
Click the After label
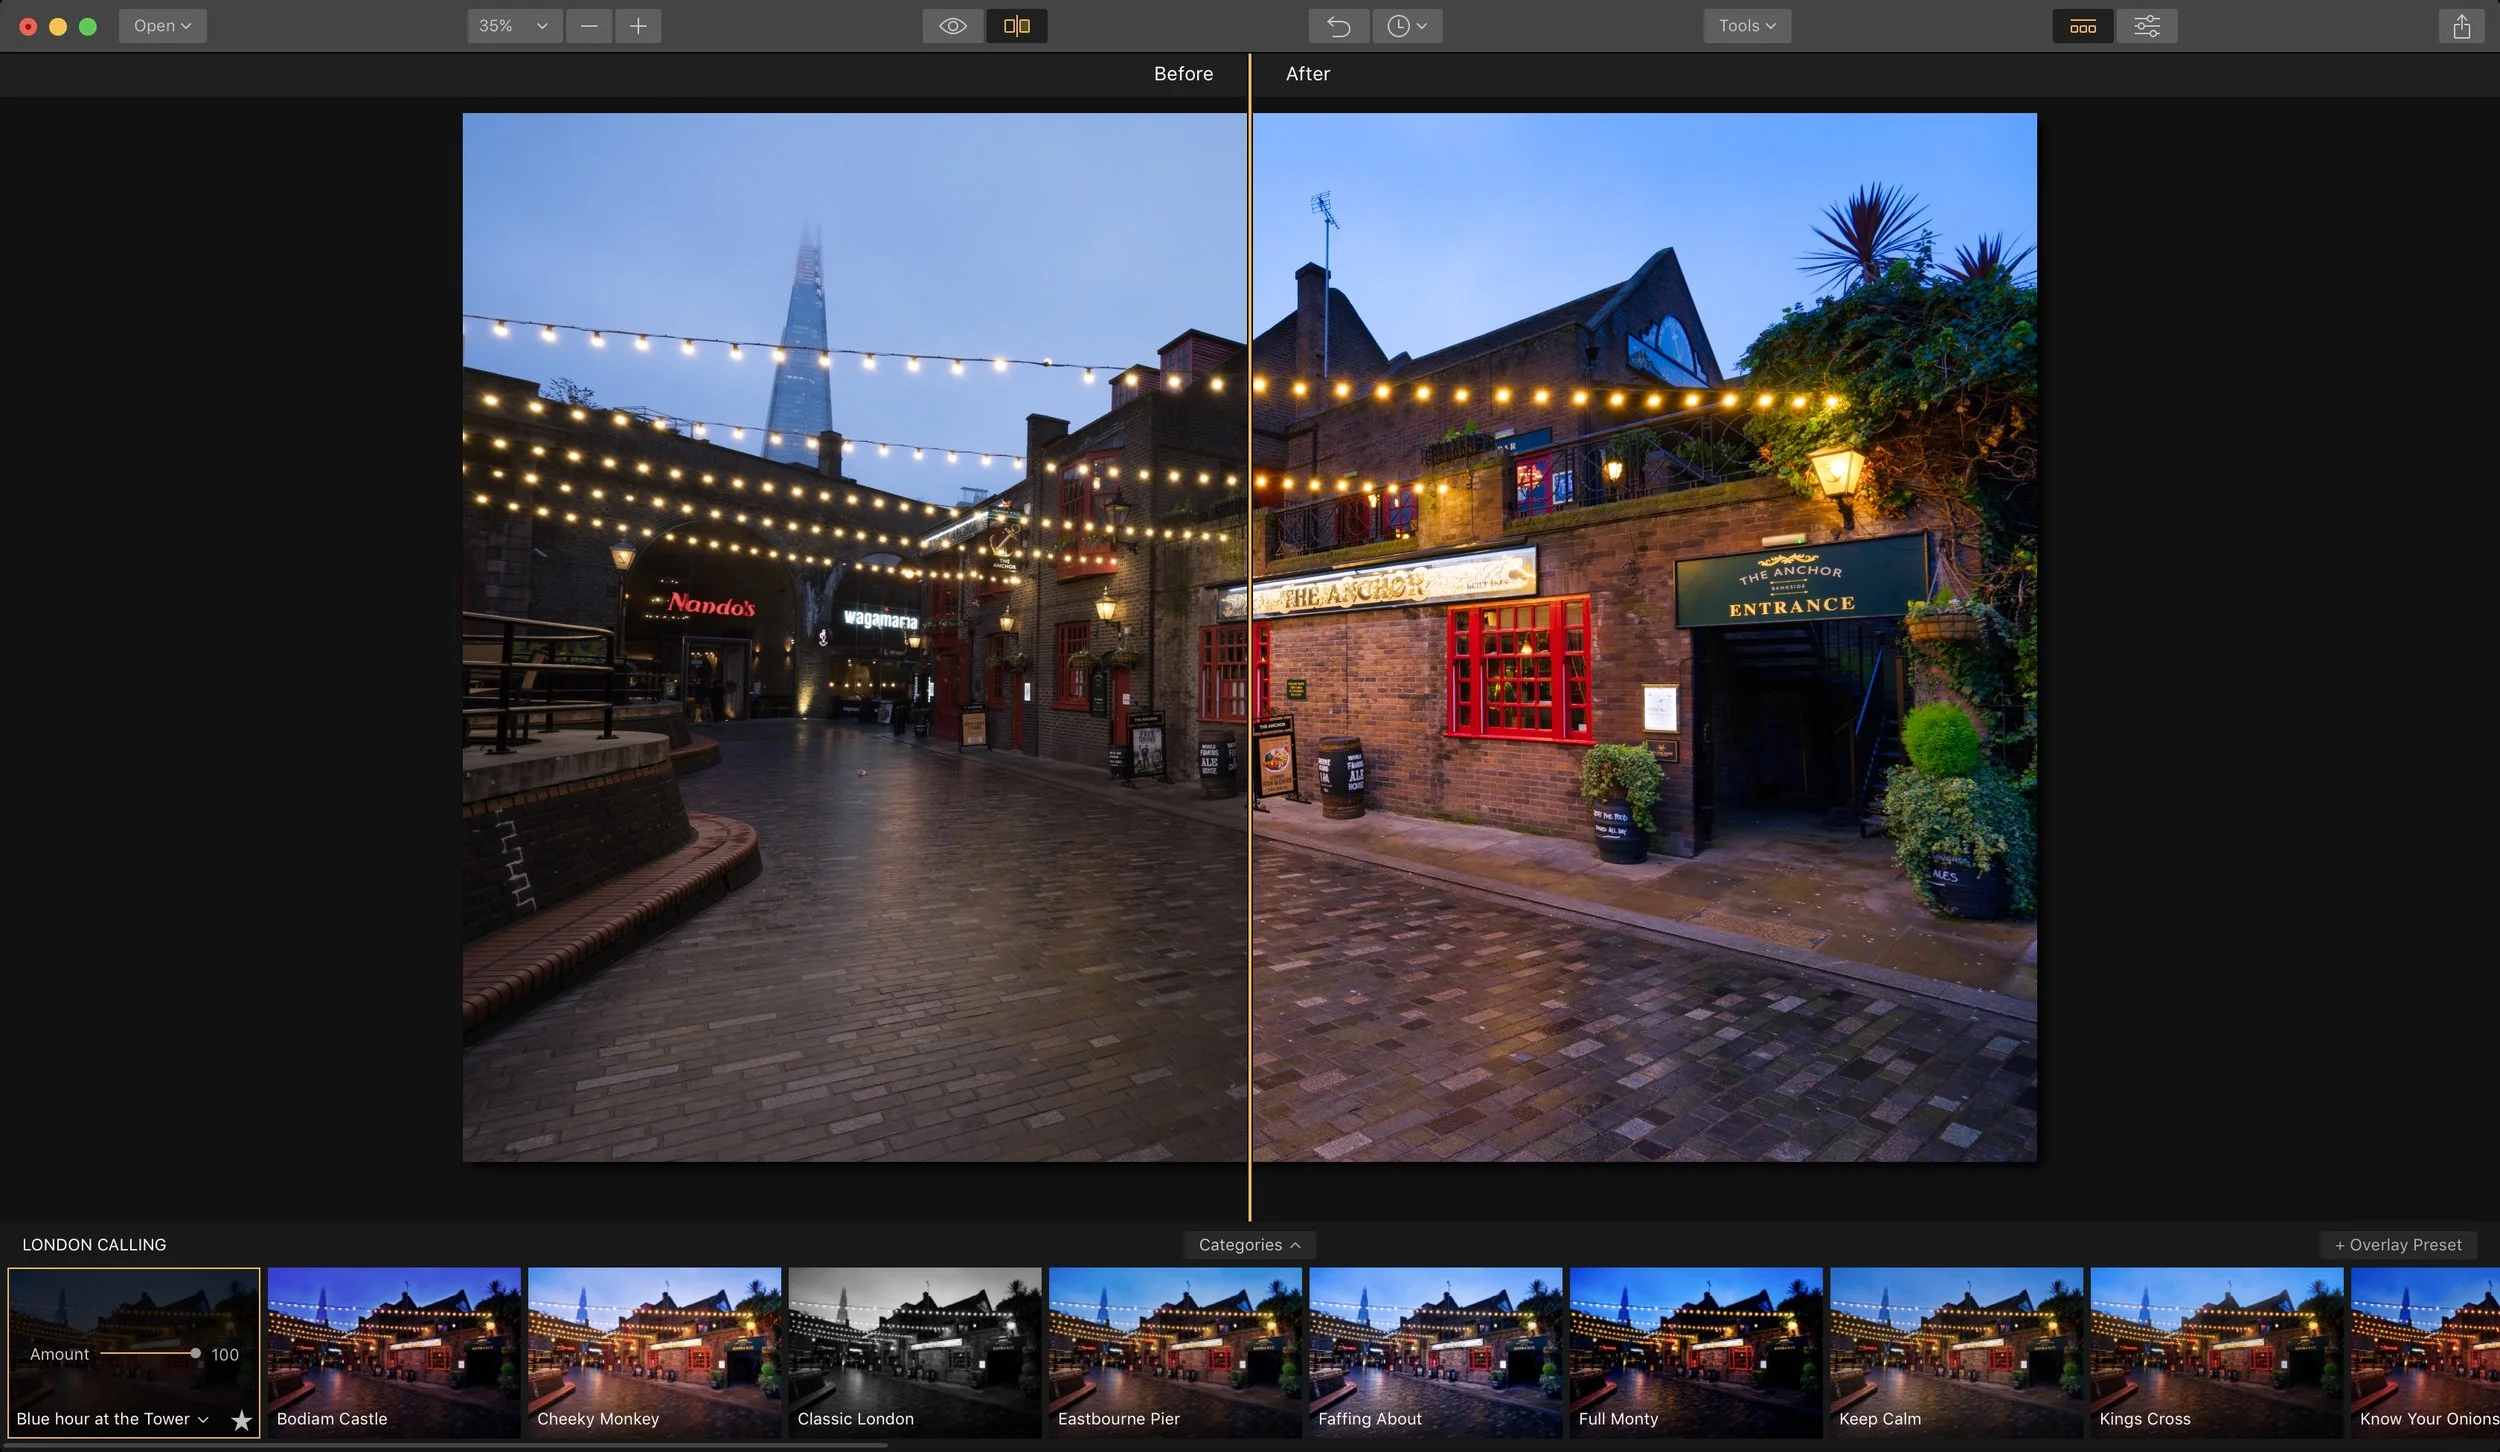tap(1307, 74)
